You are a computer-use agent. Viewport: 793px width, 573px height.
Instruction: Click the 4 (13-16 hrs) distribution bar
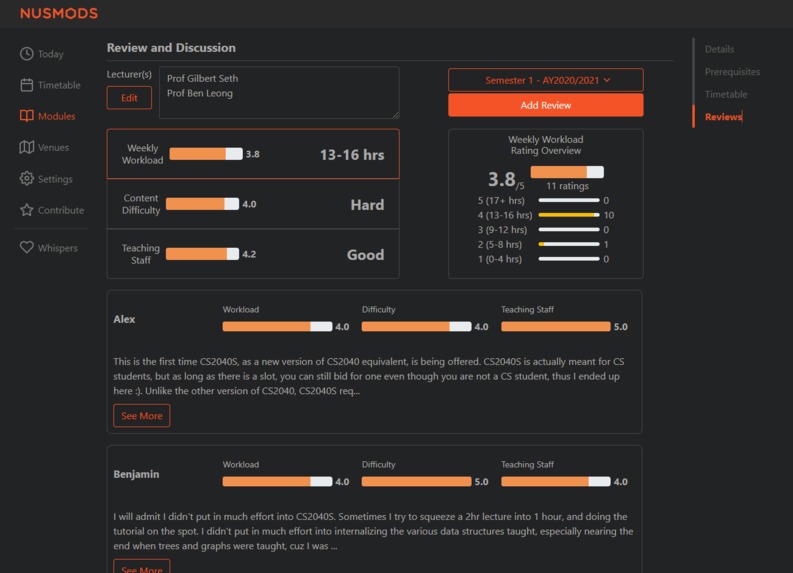tap(569, 215)
